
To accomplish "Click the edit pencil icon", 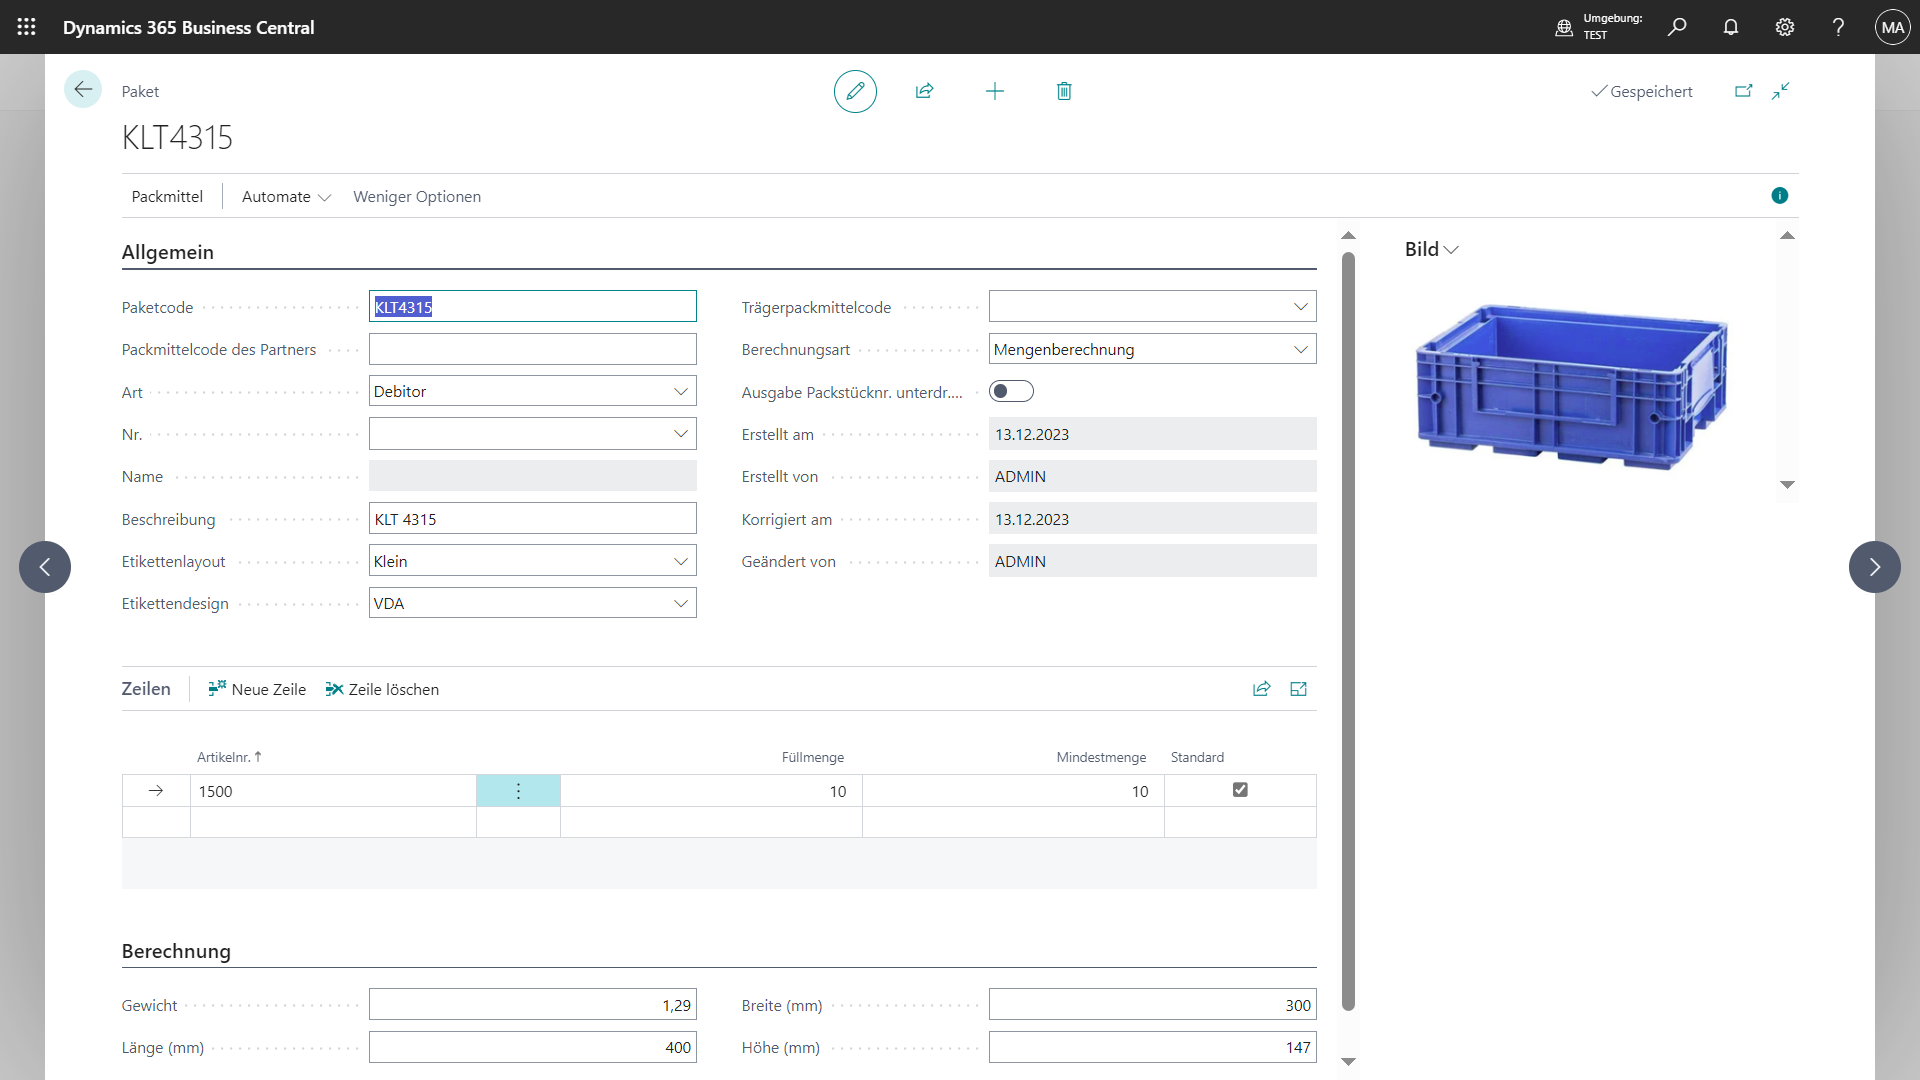I will (855, 91).
